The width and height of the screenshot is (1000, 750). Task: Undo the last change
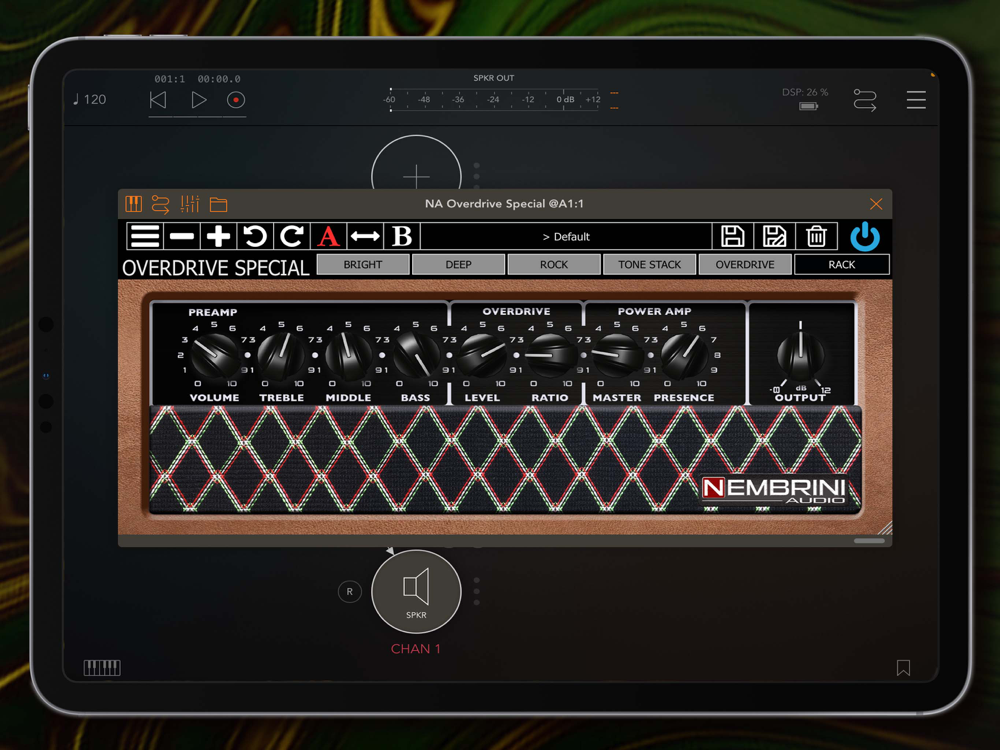255,237
